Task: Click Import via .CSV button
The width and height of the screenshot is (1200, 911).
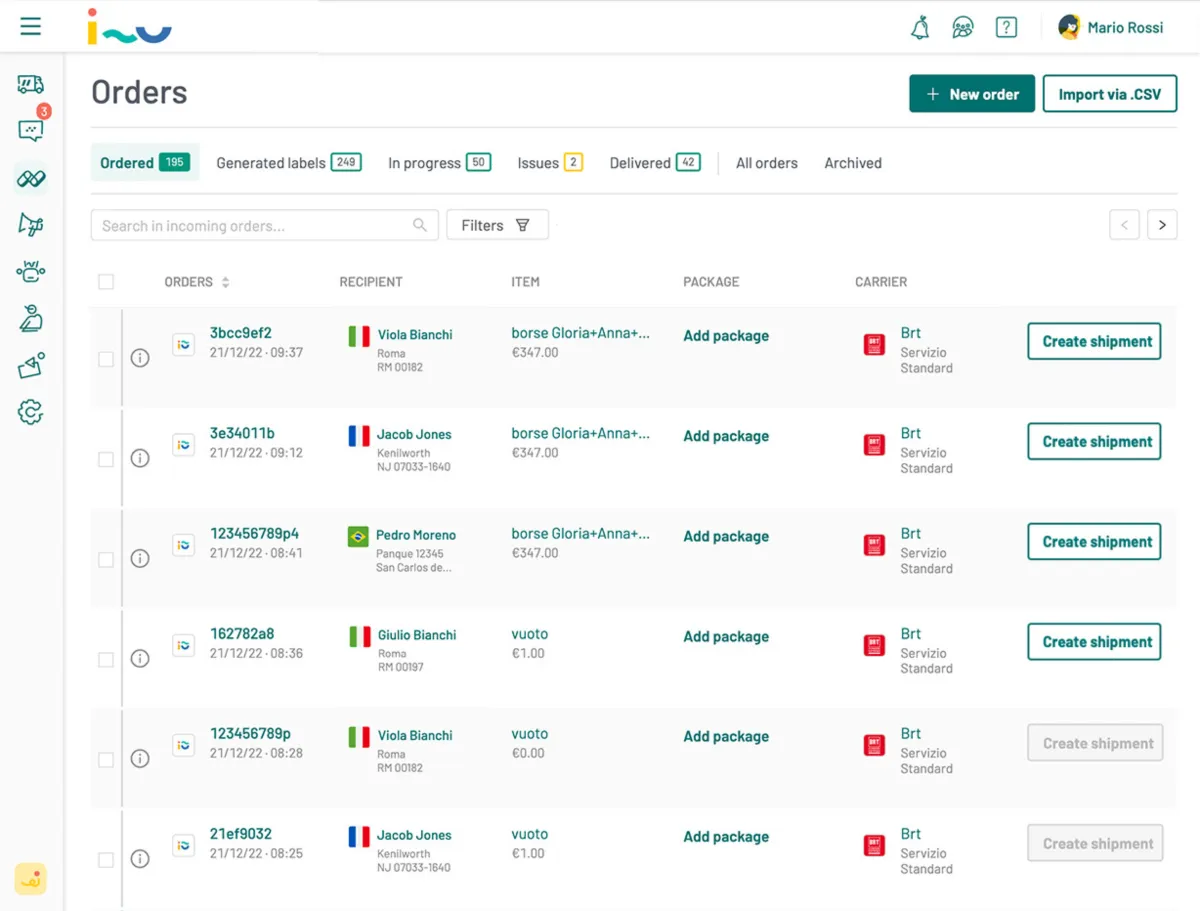Action: [1110, 94]
